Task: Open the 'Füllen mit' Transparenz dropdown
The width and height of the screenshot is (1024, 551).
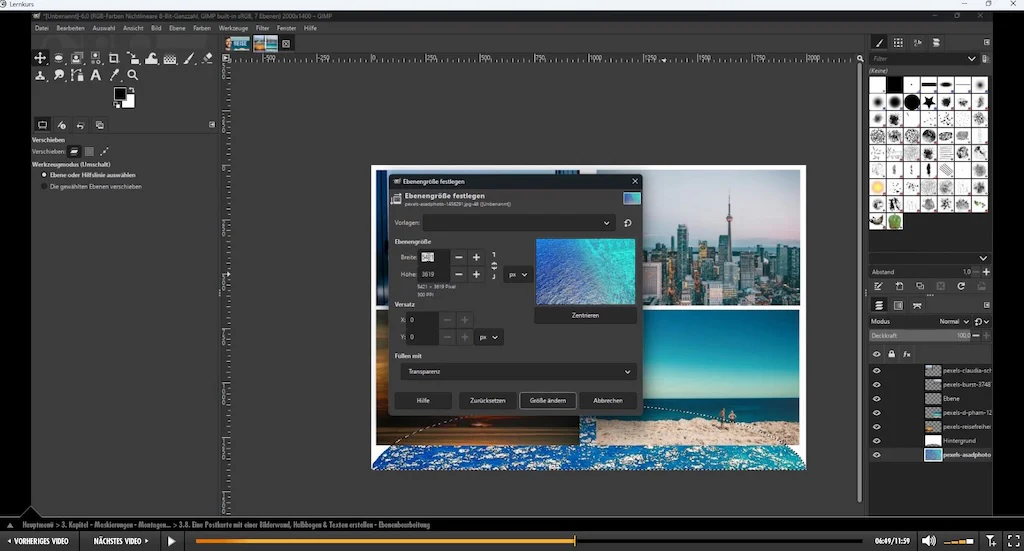Action: click(519, 371)
